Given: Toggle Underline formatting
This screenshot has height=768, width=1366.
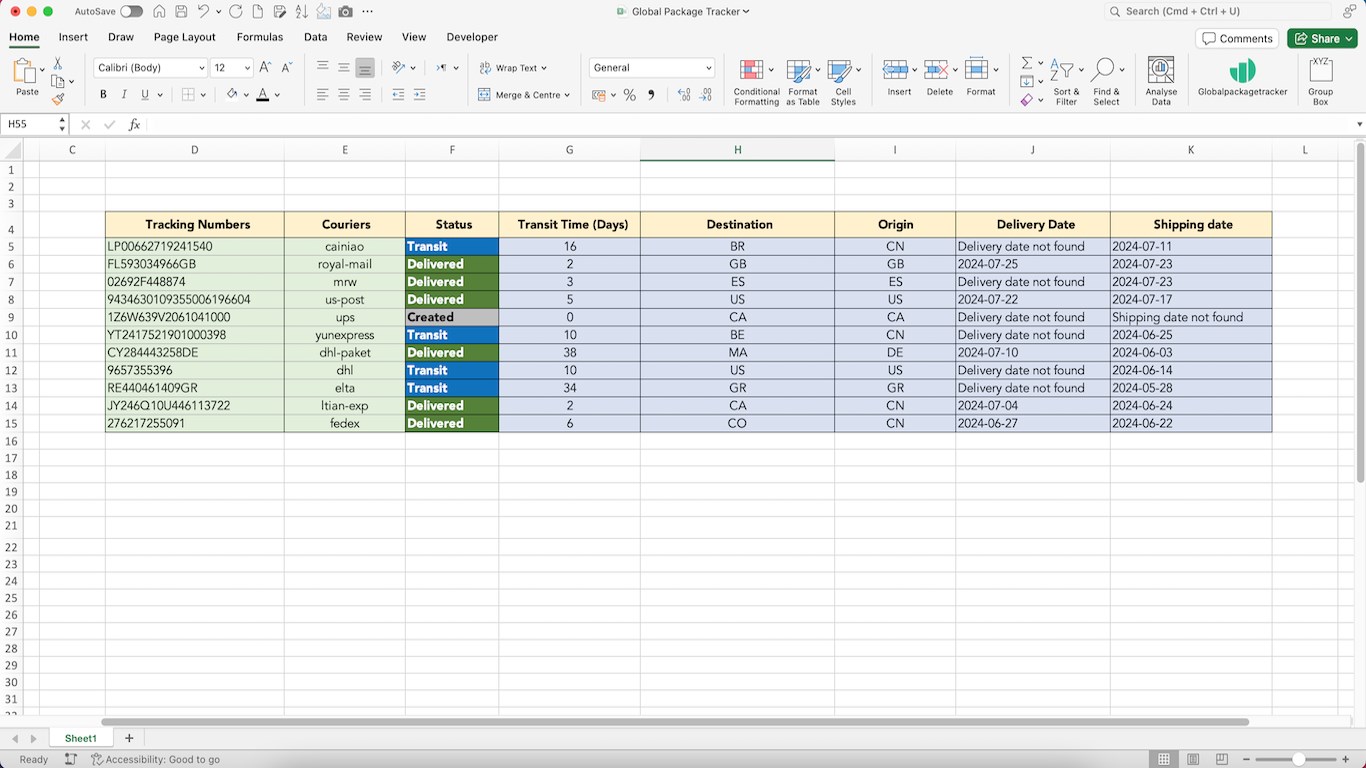Looking at the screenshot, I should click(x=145, y=95).
